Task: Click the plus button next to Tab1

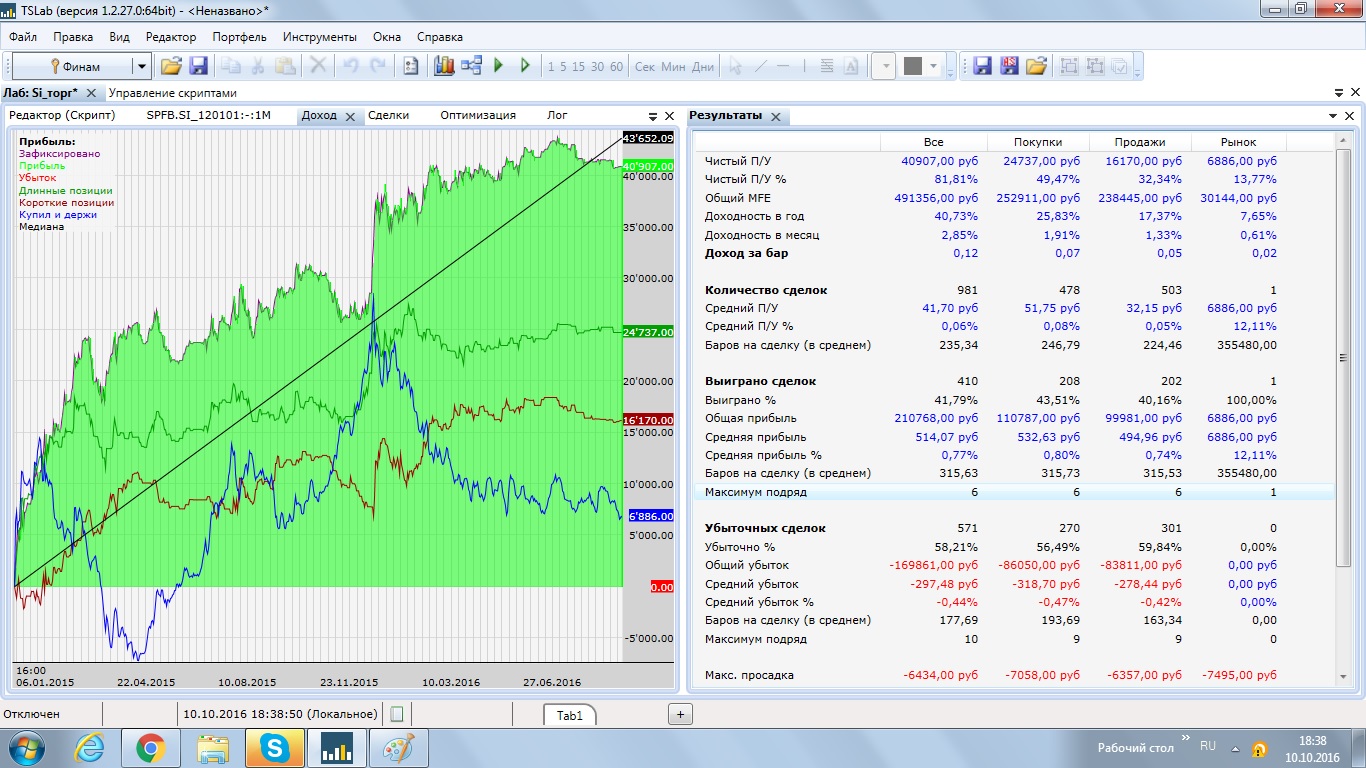Action: pos(680,714)
